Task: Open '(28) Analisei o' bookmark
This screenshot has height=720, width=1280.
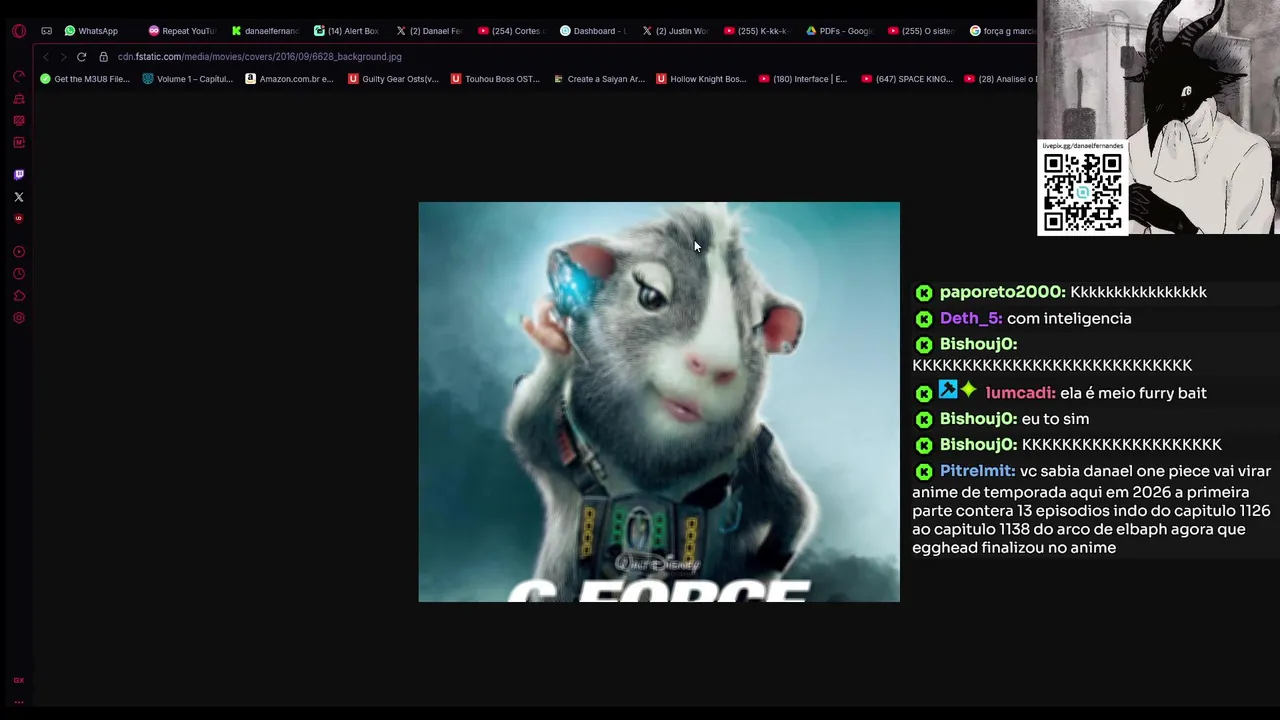Action: 1002,79
